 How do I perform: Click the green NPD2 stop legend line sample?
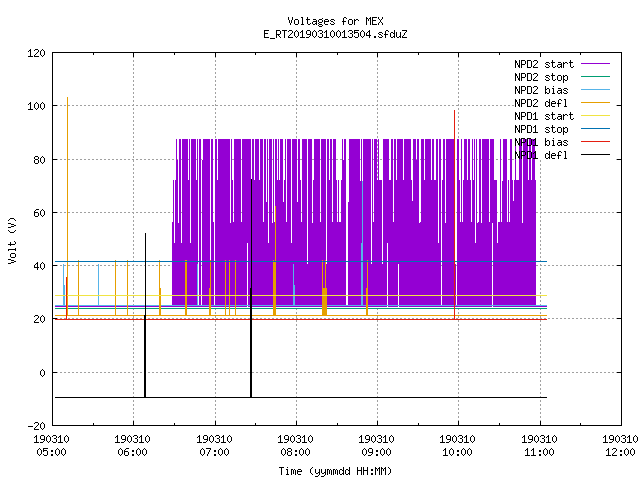click(596, 76)
